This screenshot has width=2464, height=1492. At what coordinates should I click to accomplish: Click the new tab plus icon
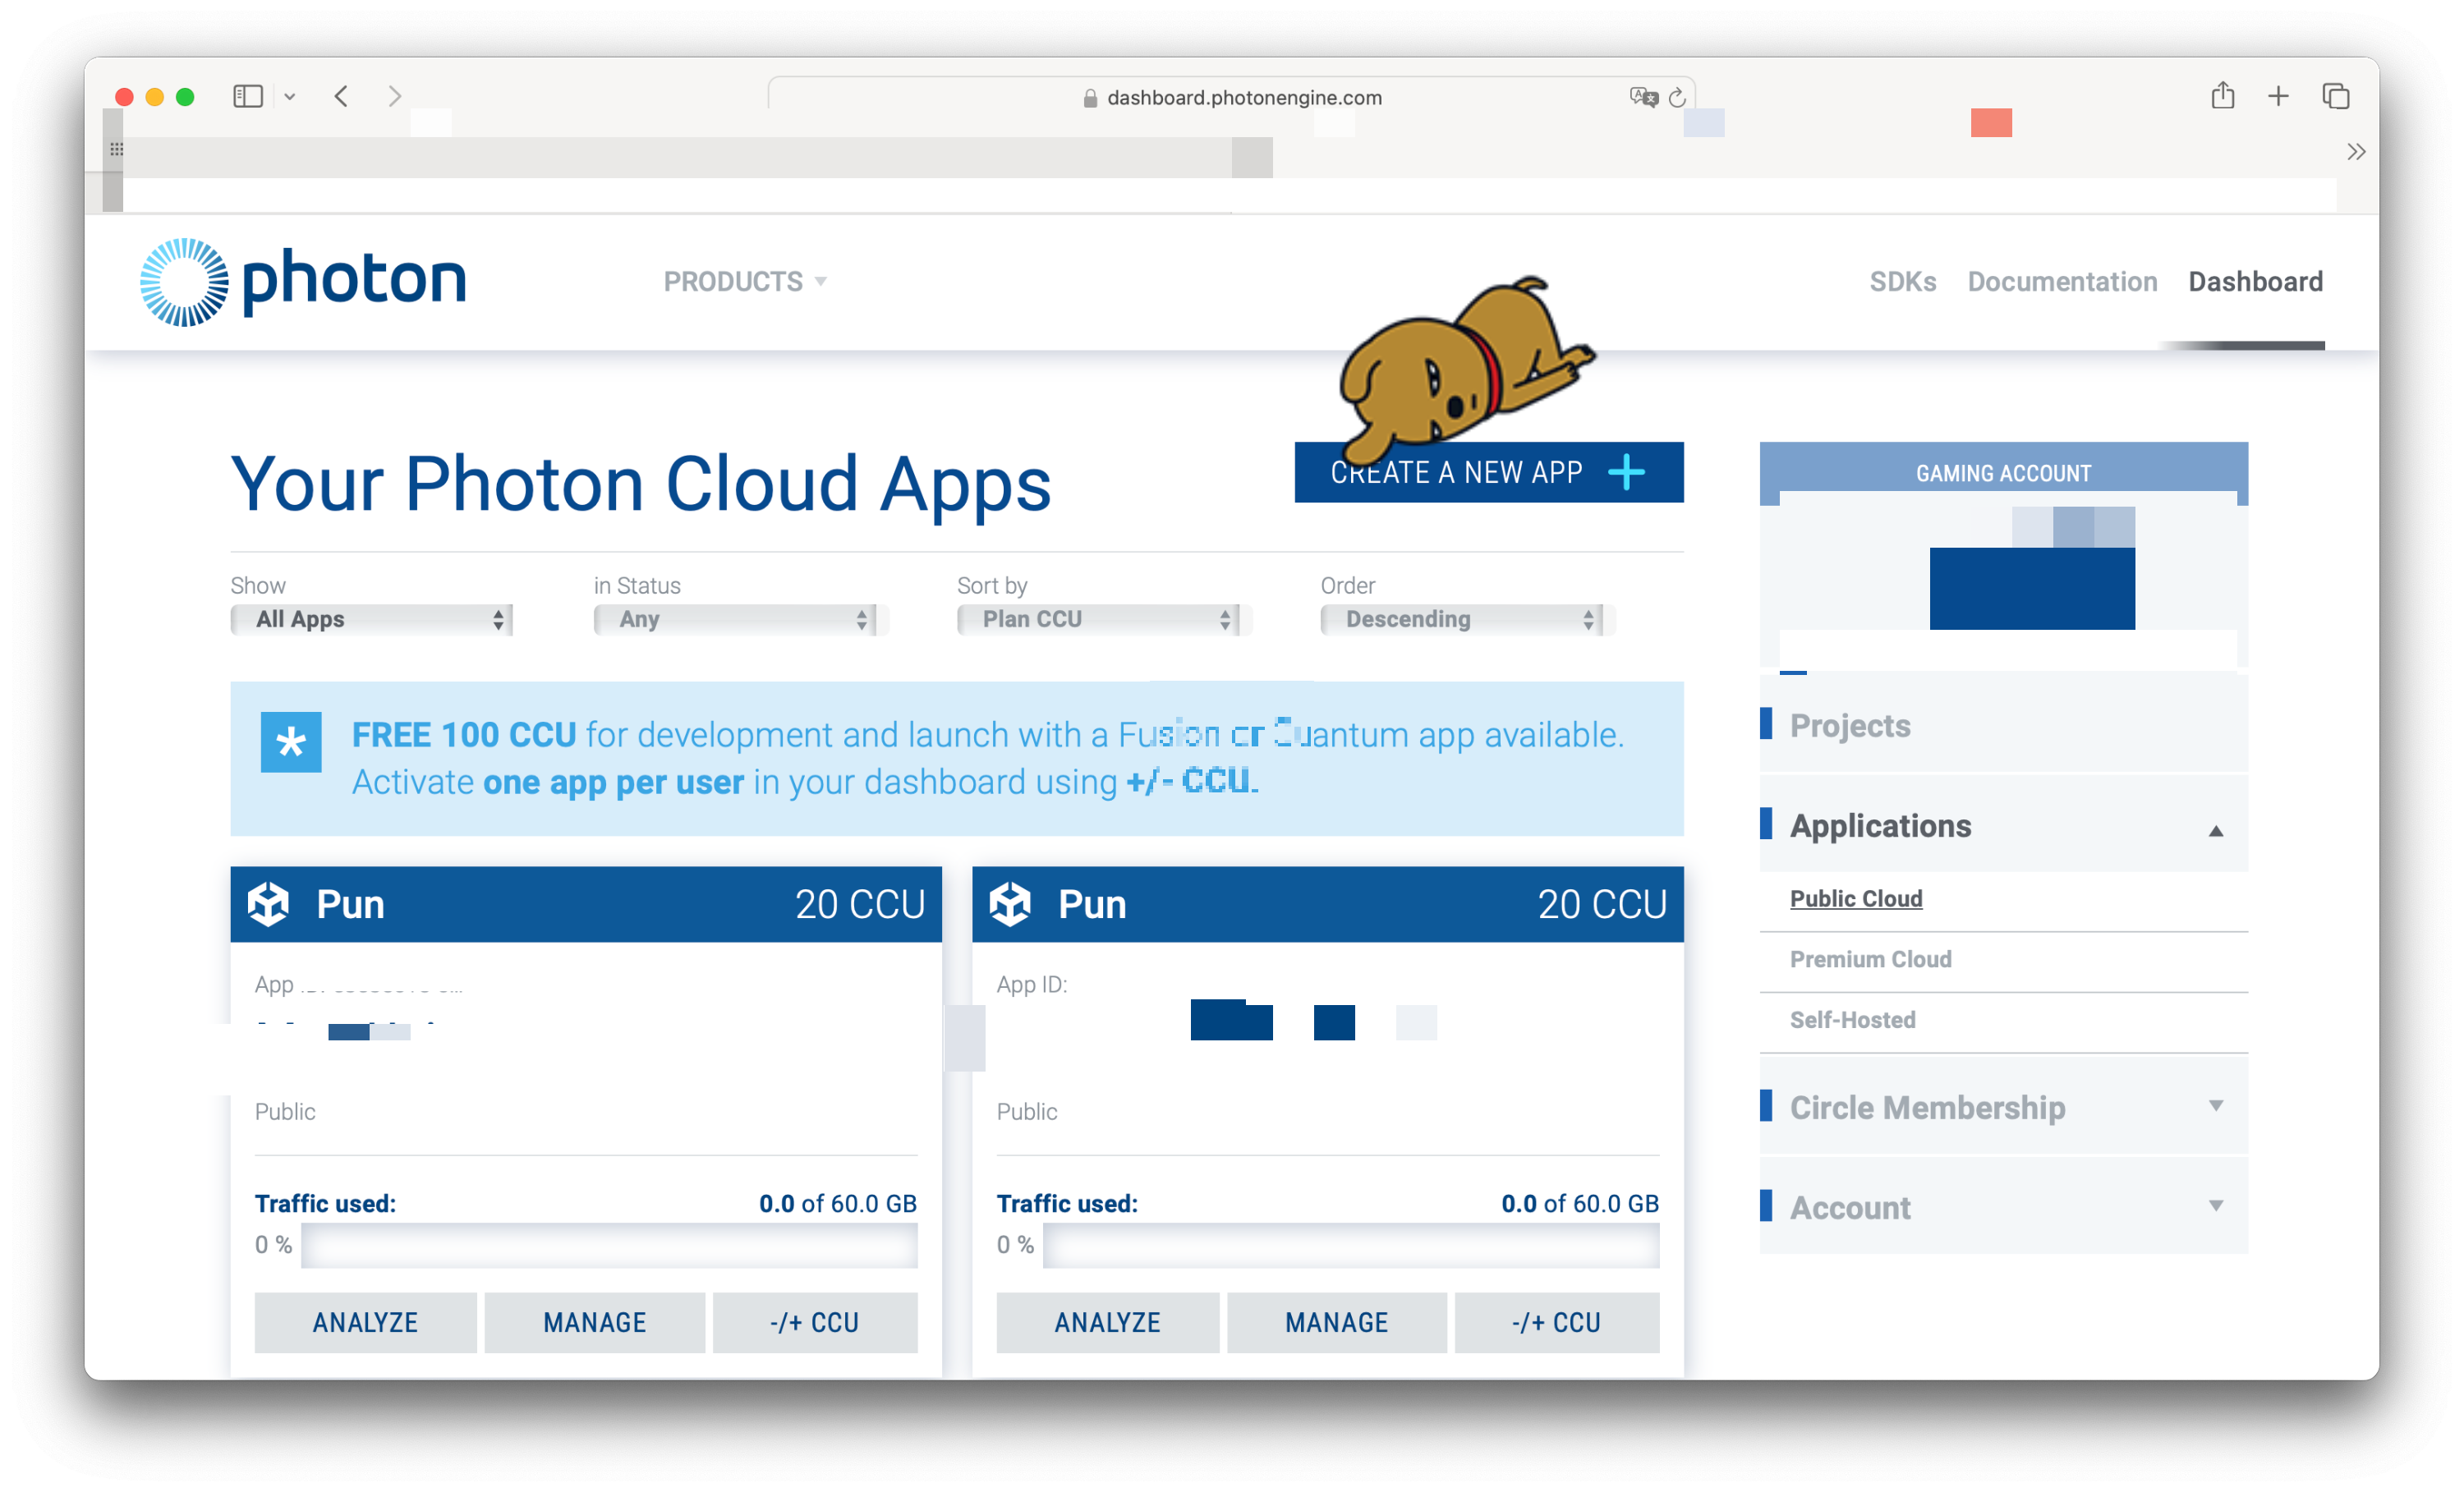(x=2278, y=97)
